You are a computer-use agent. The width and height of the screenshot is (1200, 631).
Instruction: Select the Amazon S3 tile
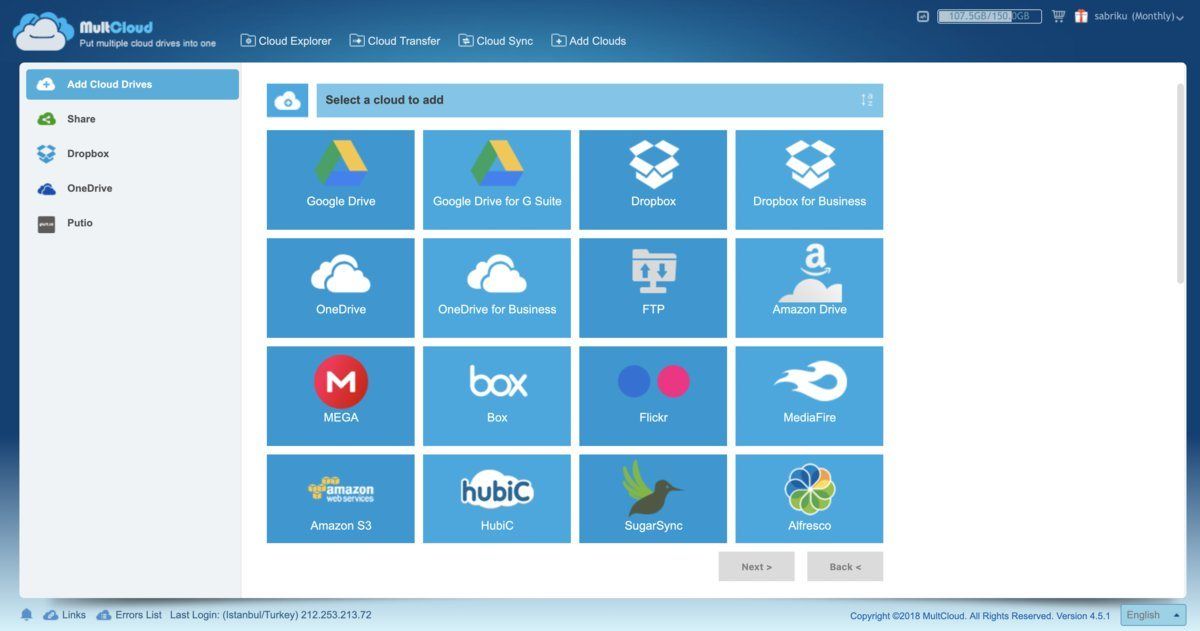[340, 498]
